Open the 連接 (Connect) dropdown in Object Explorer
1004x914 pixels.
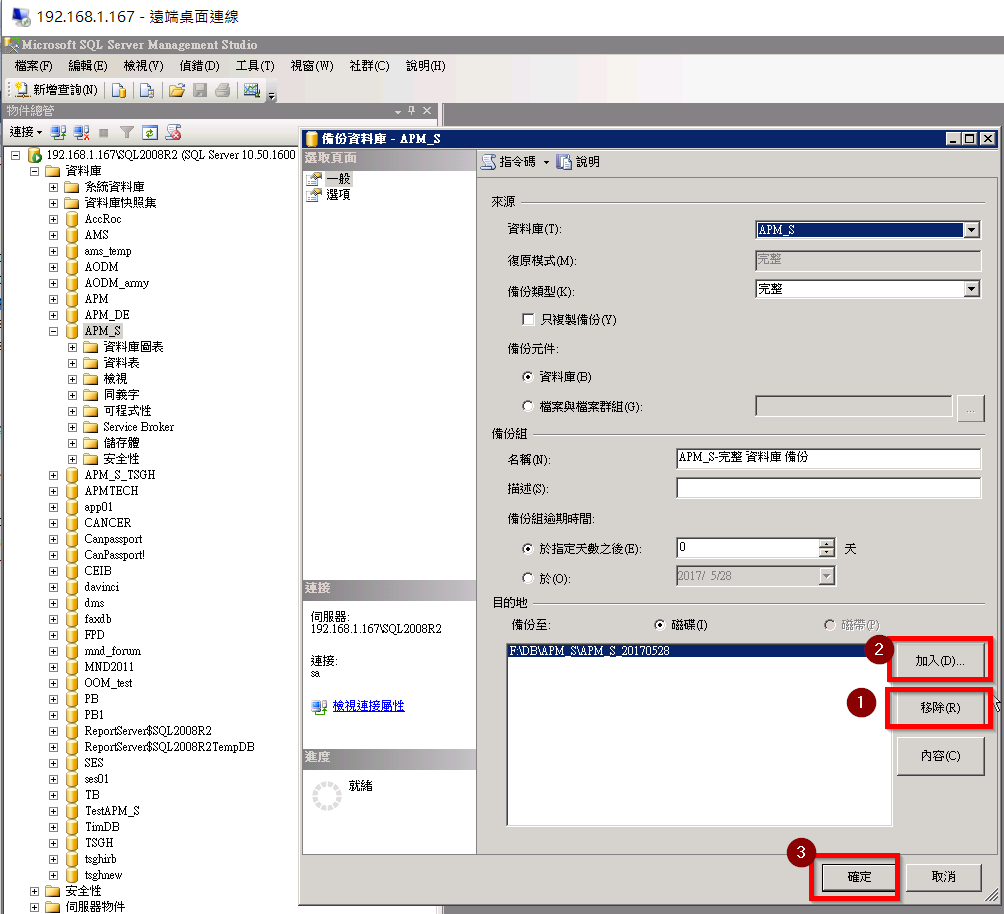[x=26, y=132]
